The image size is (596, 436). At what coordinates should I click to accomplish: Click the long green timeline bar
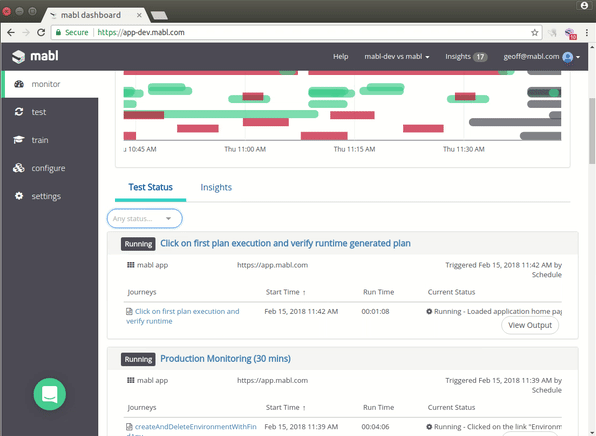tap(241, 114)
